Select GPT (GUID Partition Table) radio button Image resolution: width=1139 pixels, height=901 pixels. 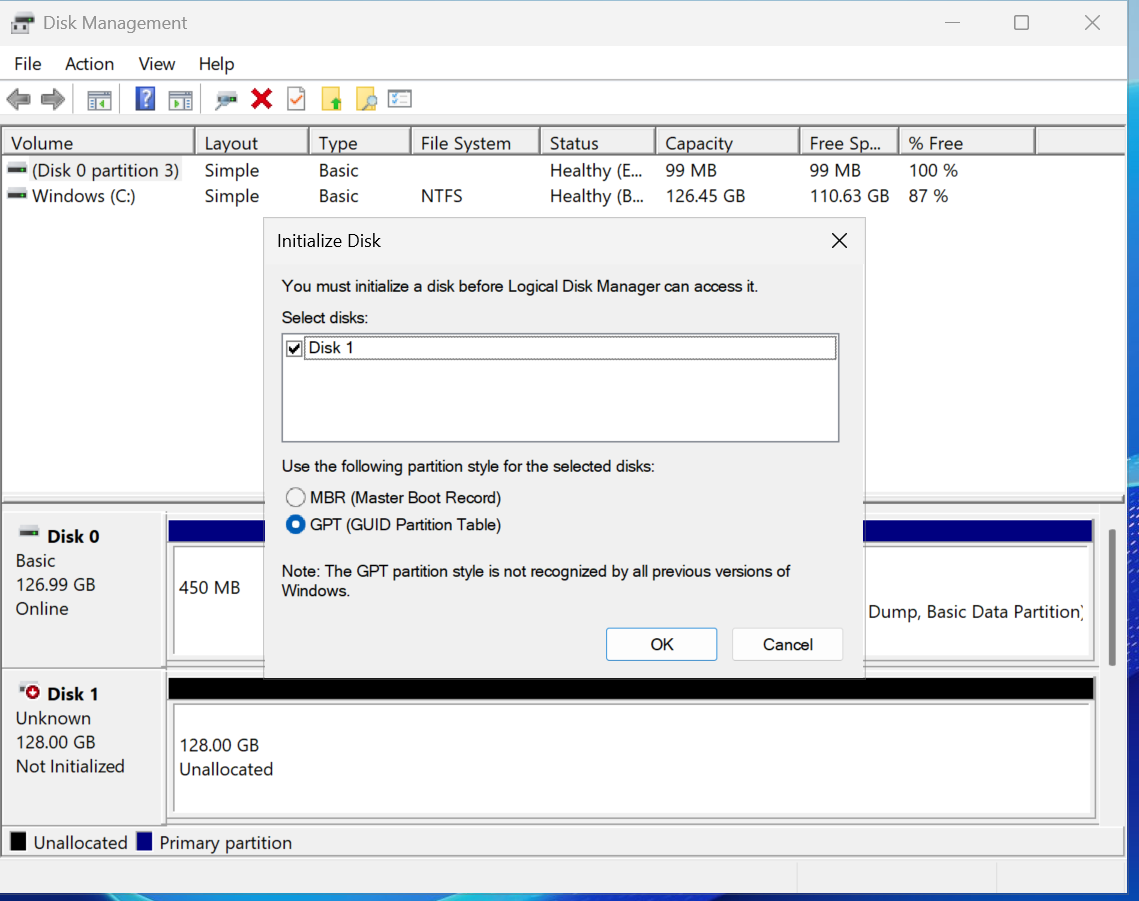(x=295, y=524)
